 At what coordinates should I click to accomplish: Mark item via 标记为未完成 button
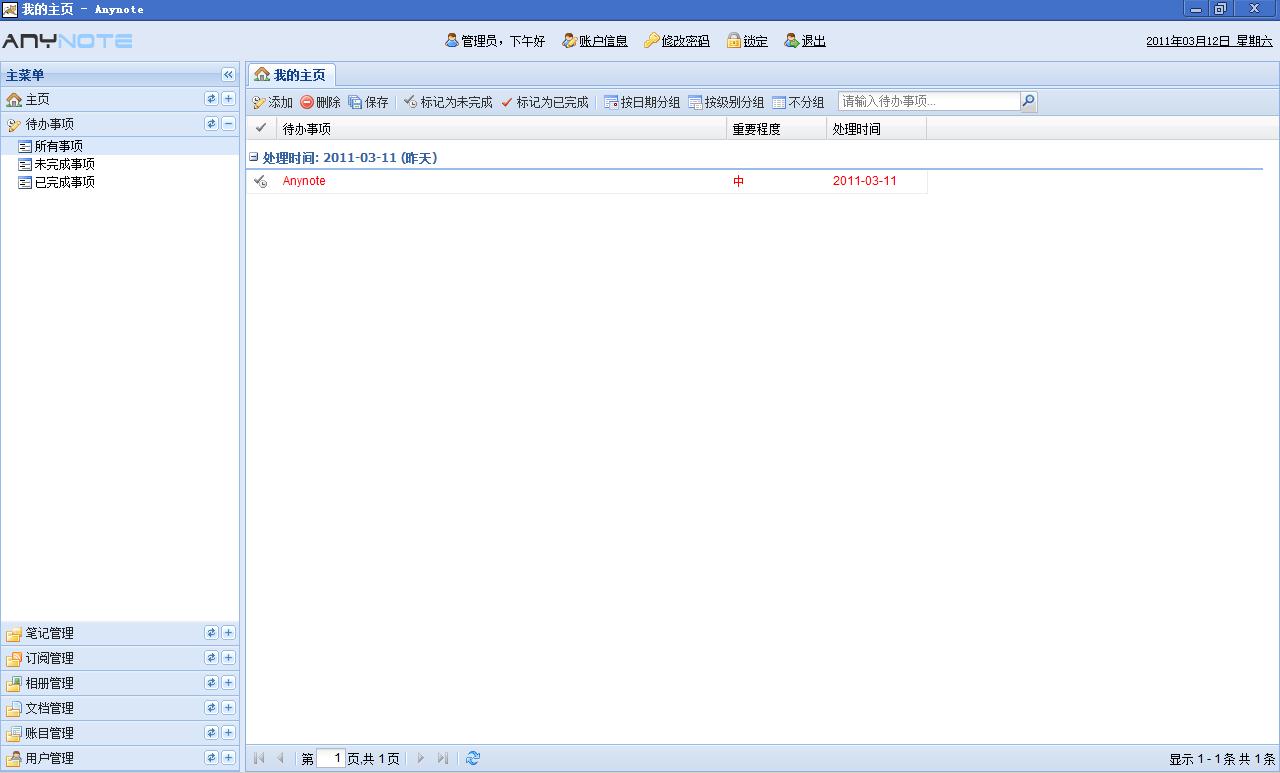pos(448,102)
